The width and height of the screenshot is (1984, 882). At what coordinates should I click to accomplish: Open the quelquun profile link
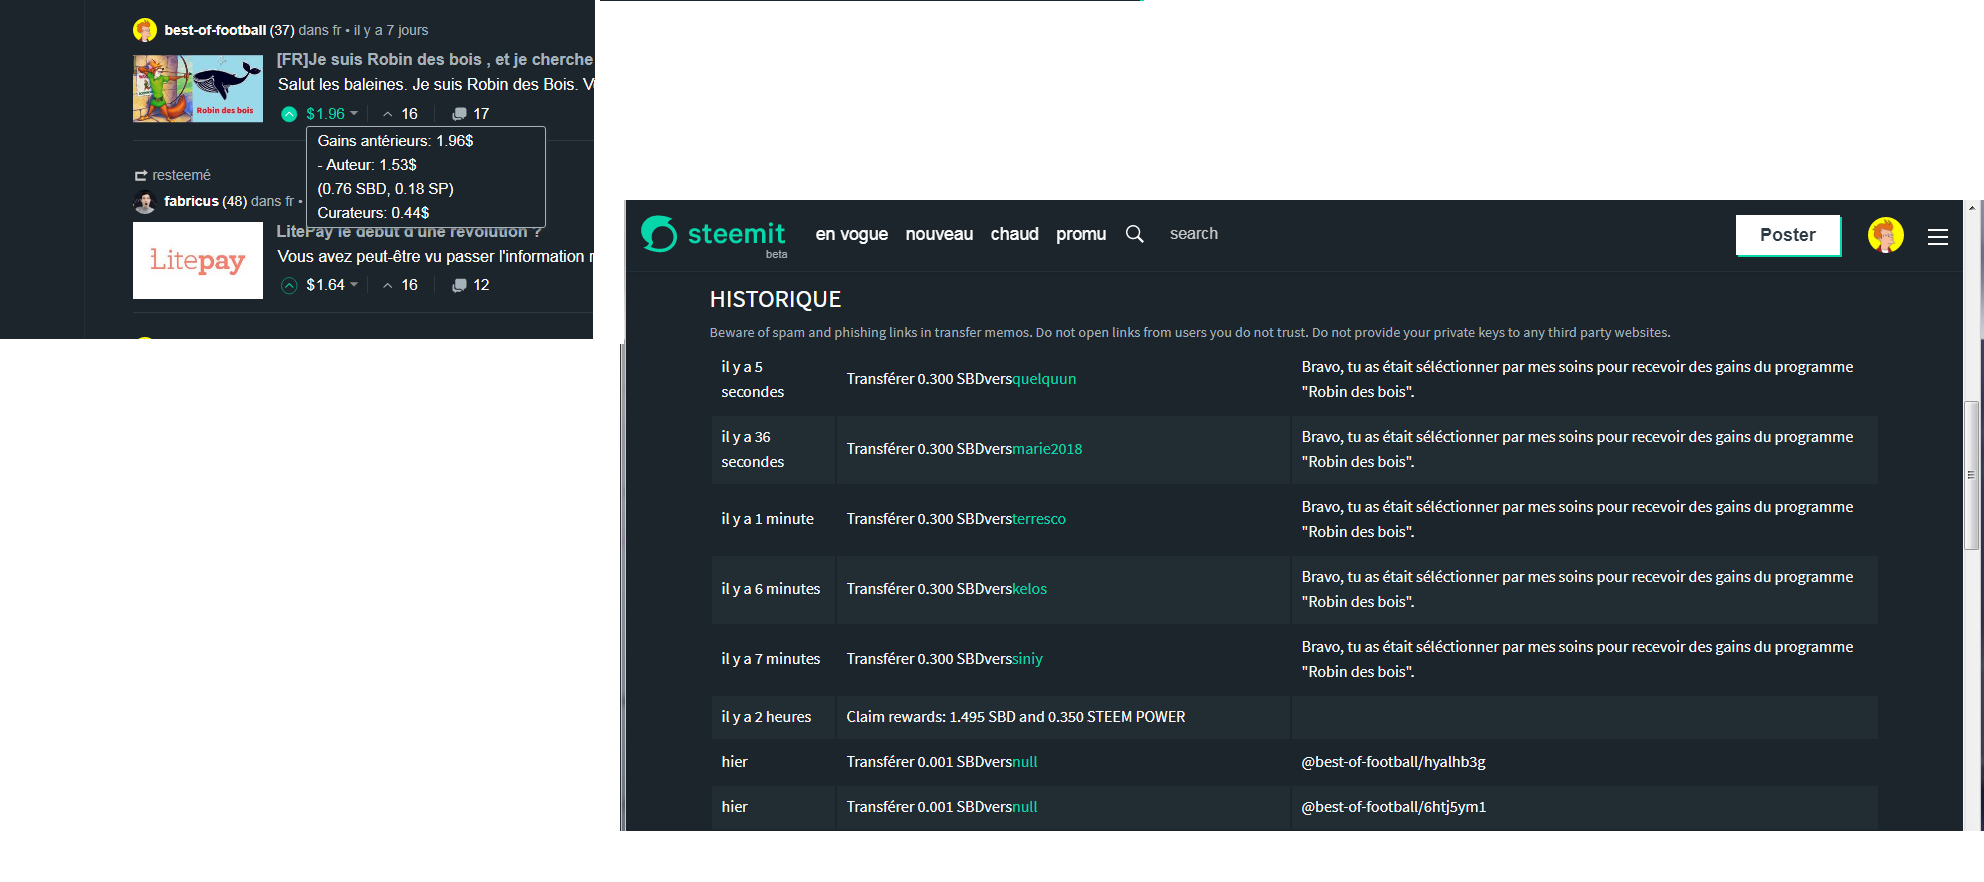1044,379
